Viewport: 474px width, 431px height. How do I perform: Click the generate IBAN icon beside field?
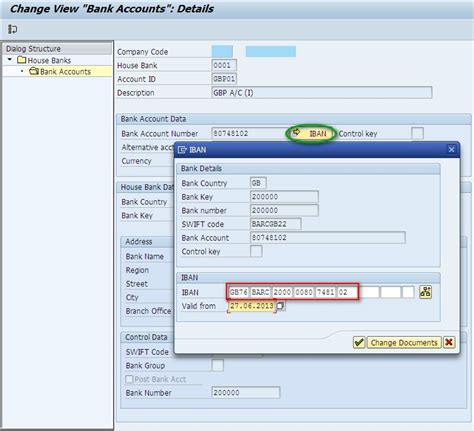click(x=426, y=292)
